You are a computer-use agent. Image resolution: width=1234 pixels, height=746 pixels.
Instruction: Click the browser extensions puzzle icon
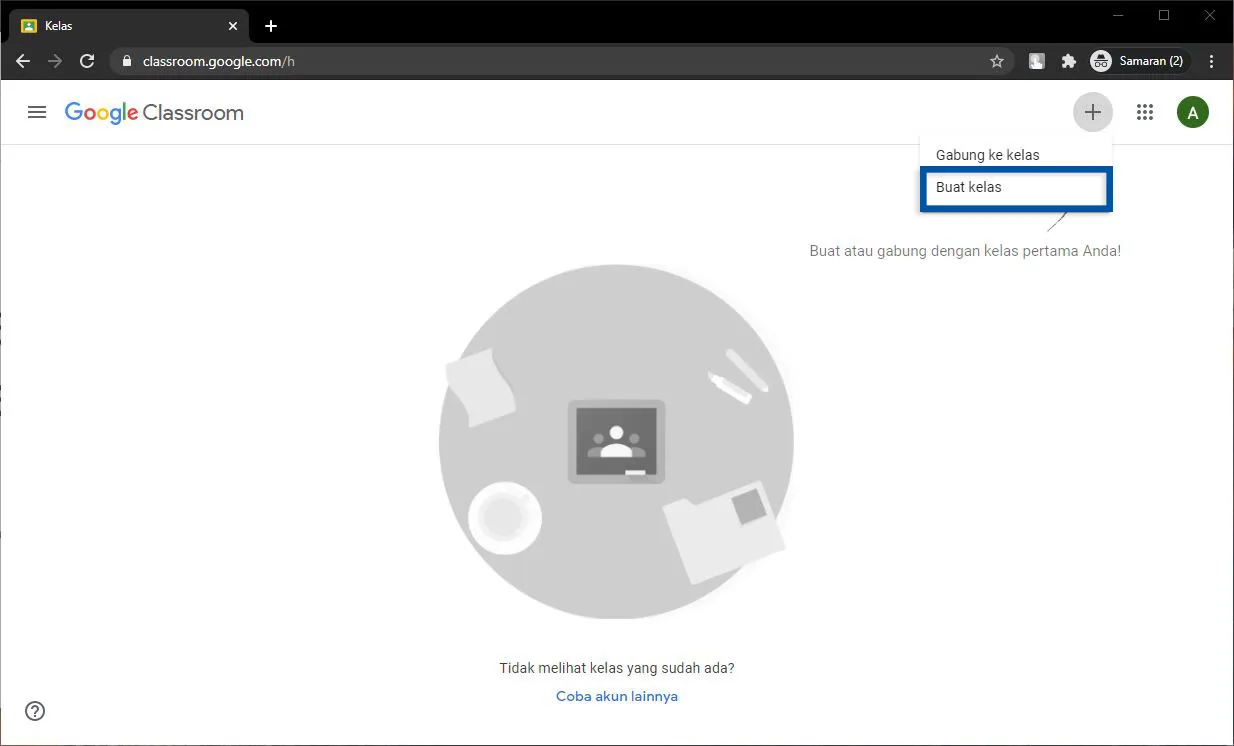[x=1068, y=61]
